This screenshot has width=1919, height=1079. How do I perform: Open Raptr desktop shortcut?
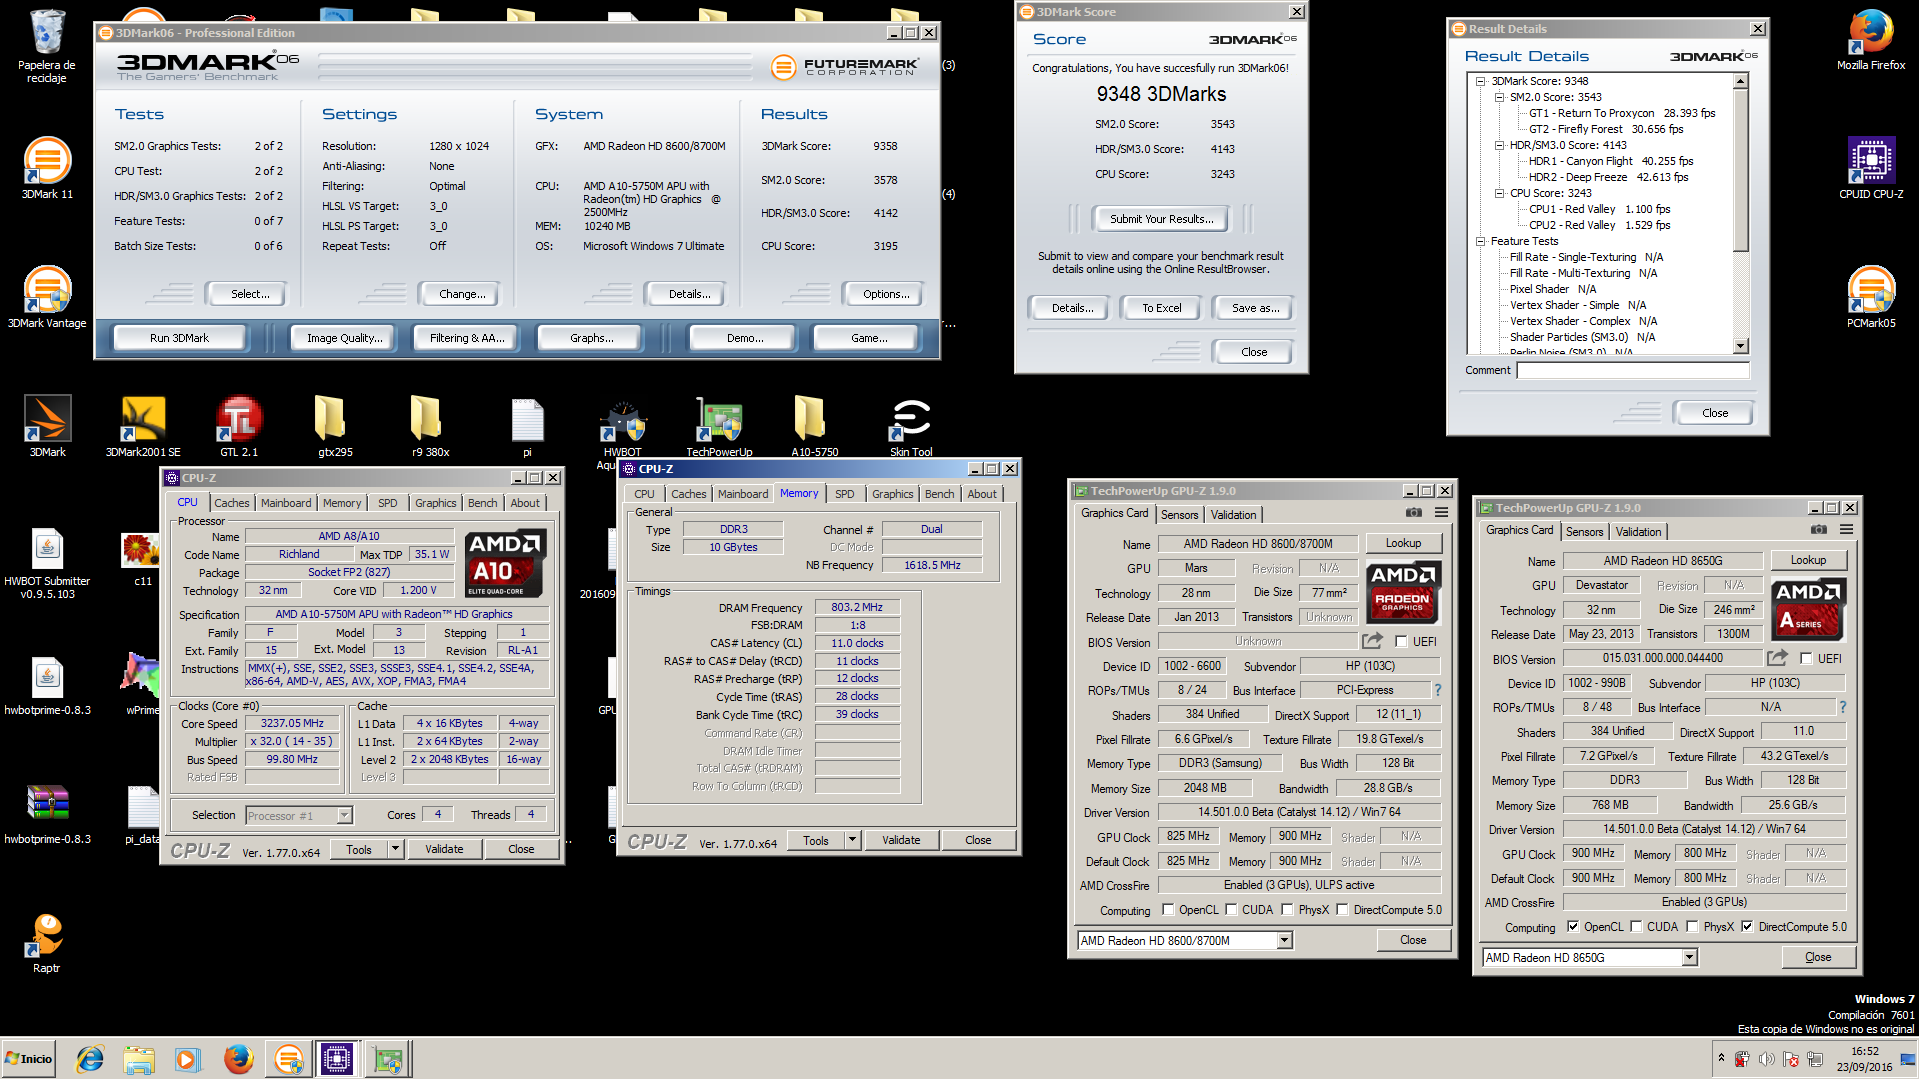(x=47, y=942)
